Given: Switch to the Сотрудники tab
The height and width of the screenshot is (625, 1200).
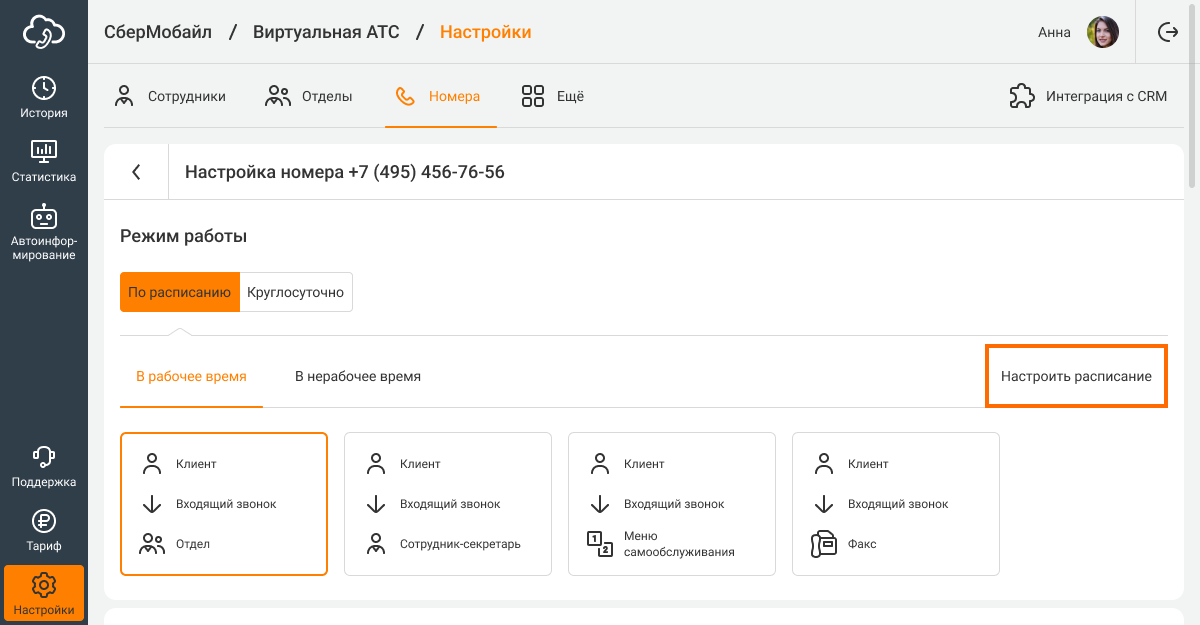Looking at the screenshot, I should point(170,97).
